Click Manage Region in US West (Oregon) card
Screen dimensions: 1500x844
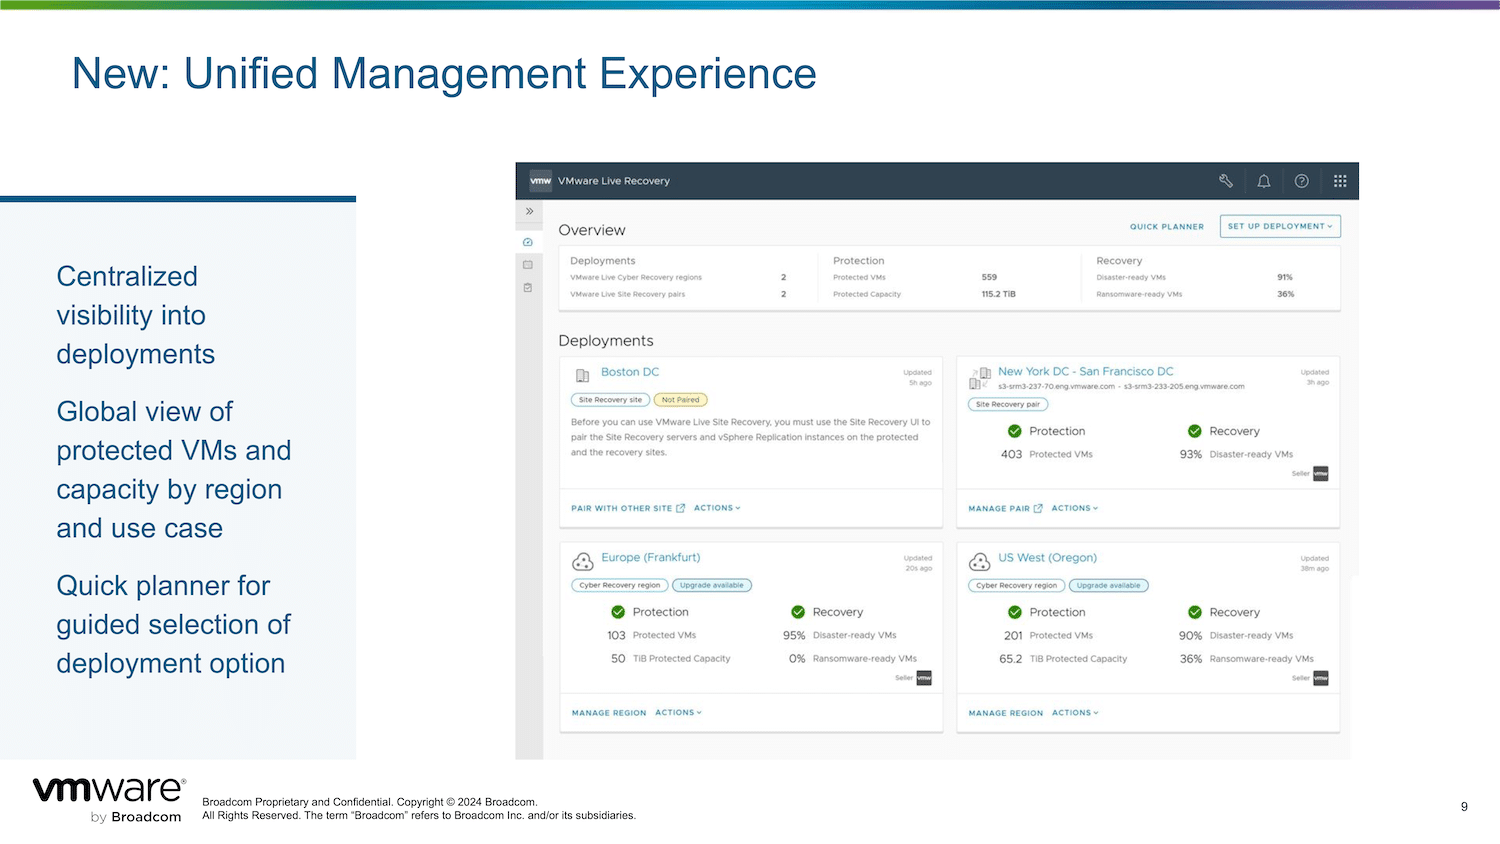[x=1006, y=713]
